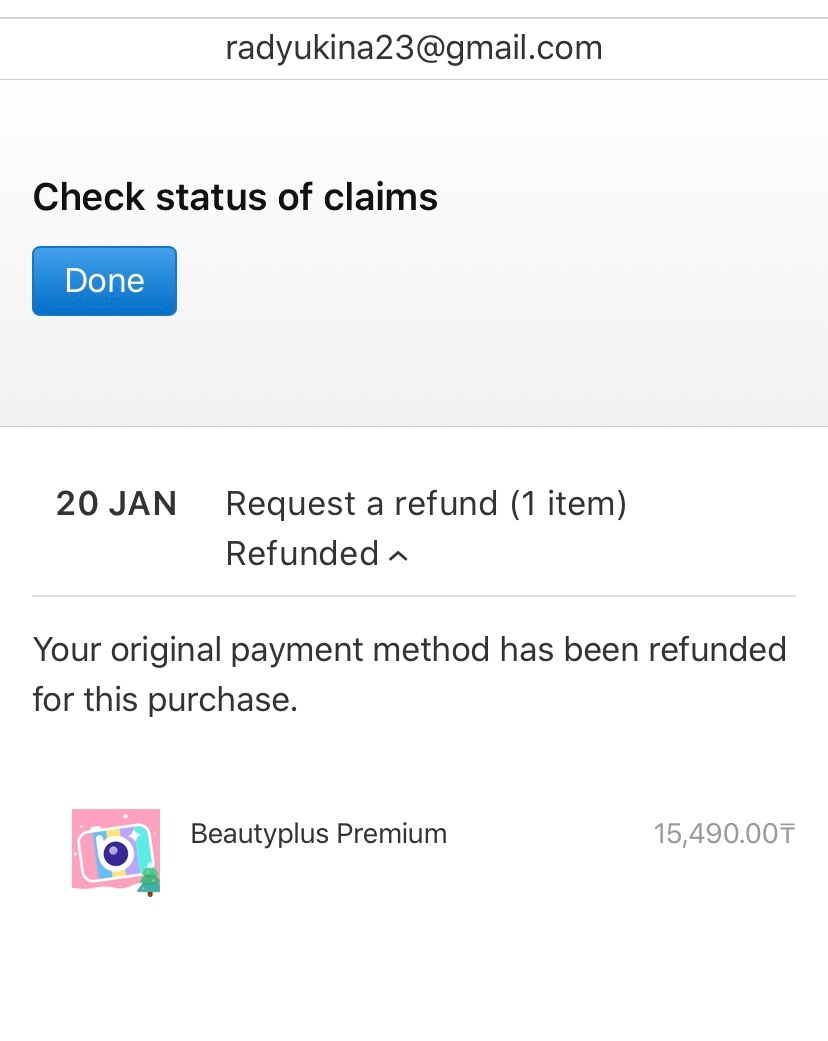Tap the radyukina23@gmail.com account email
The height and width of the screenshot is (1041, 828).
click(413, 48)
